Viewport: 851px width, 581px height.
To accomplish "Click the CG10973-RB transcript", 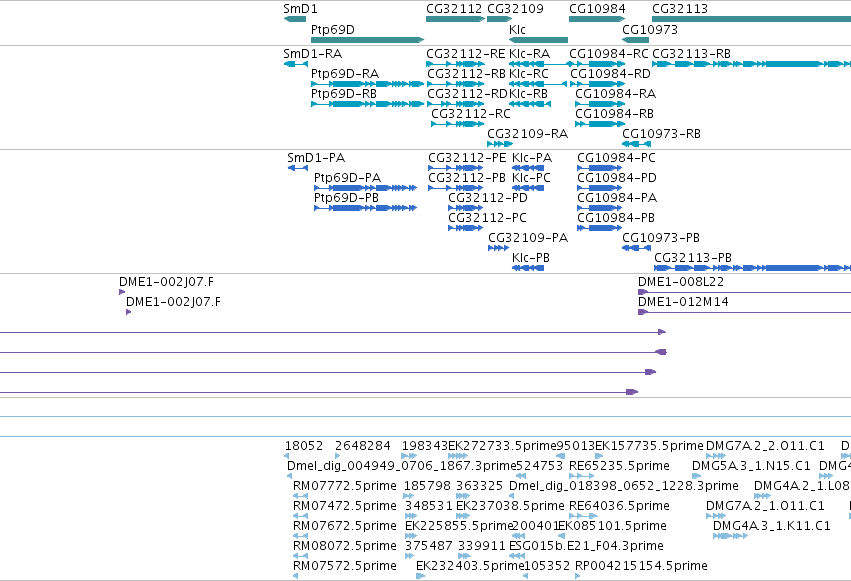I will [x=637, y=144].
